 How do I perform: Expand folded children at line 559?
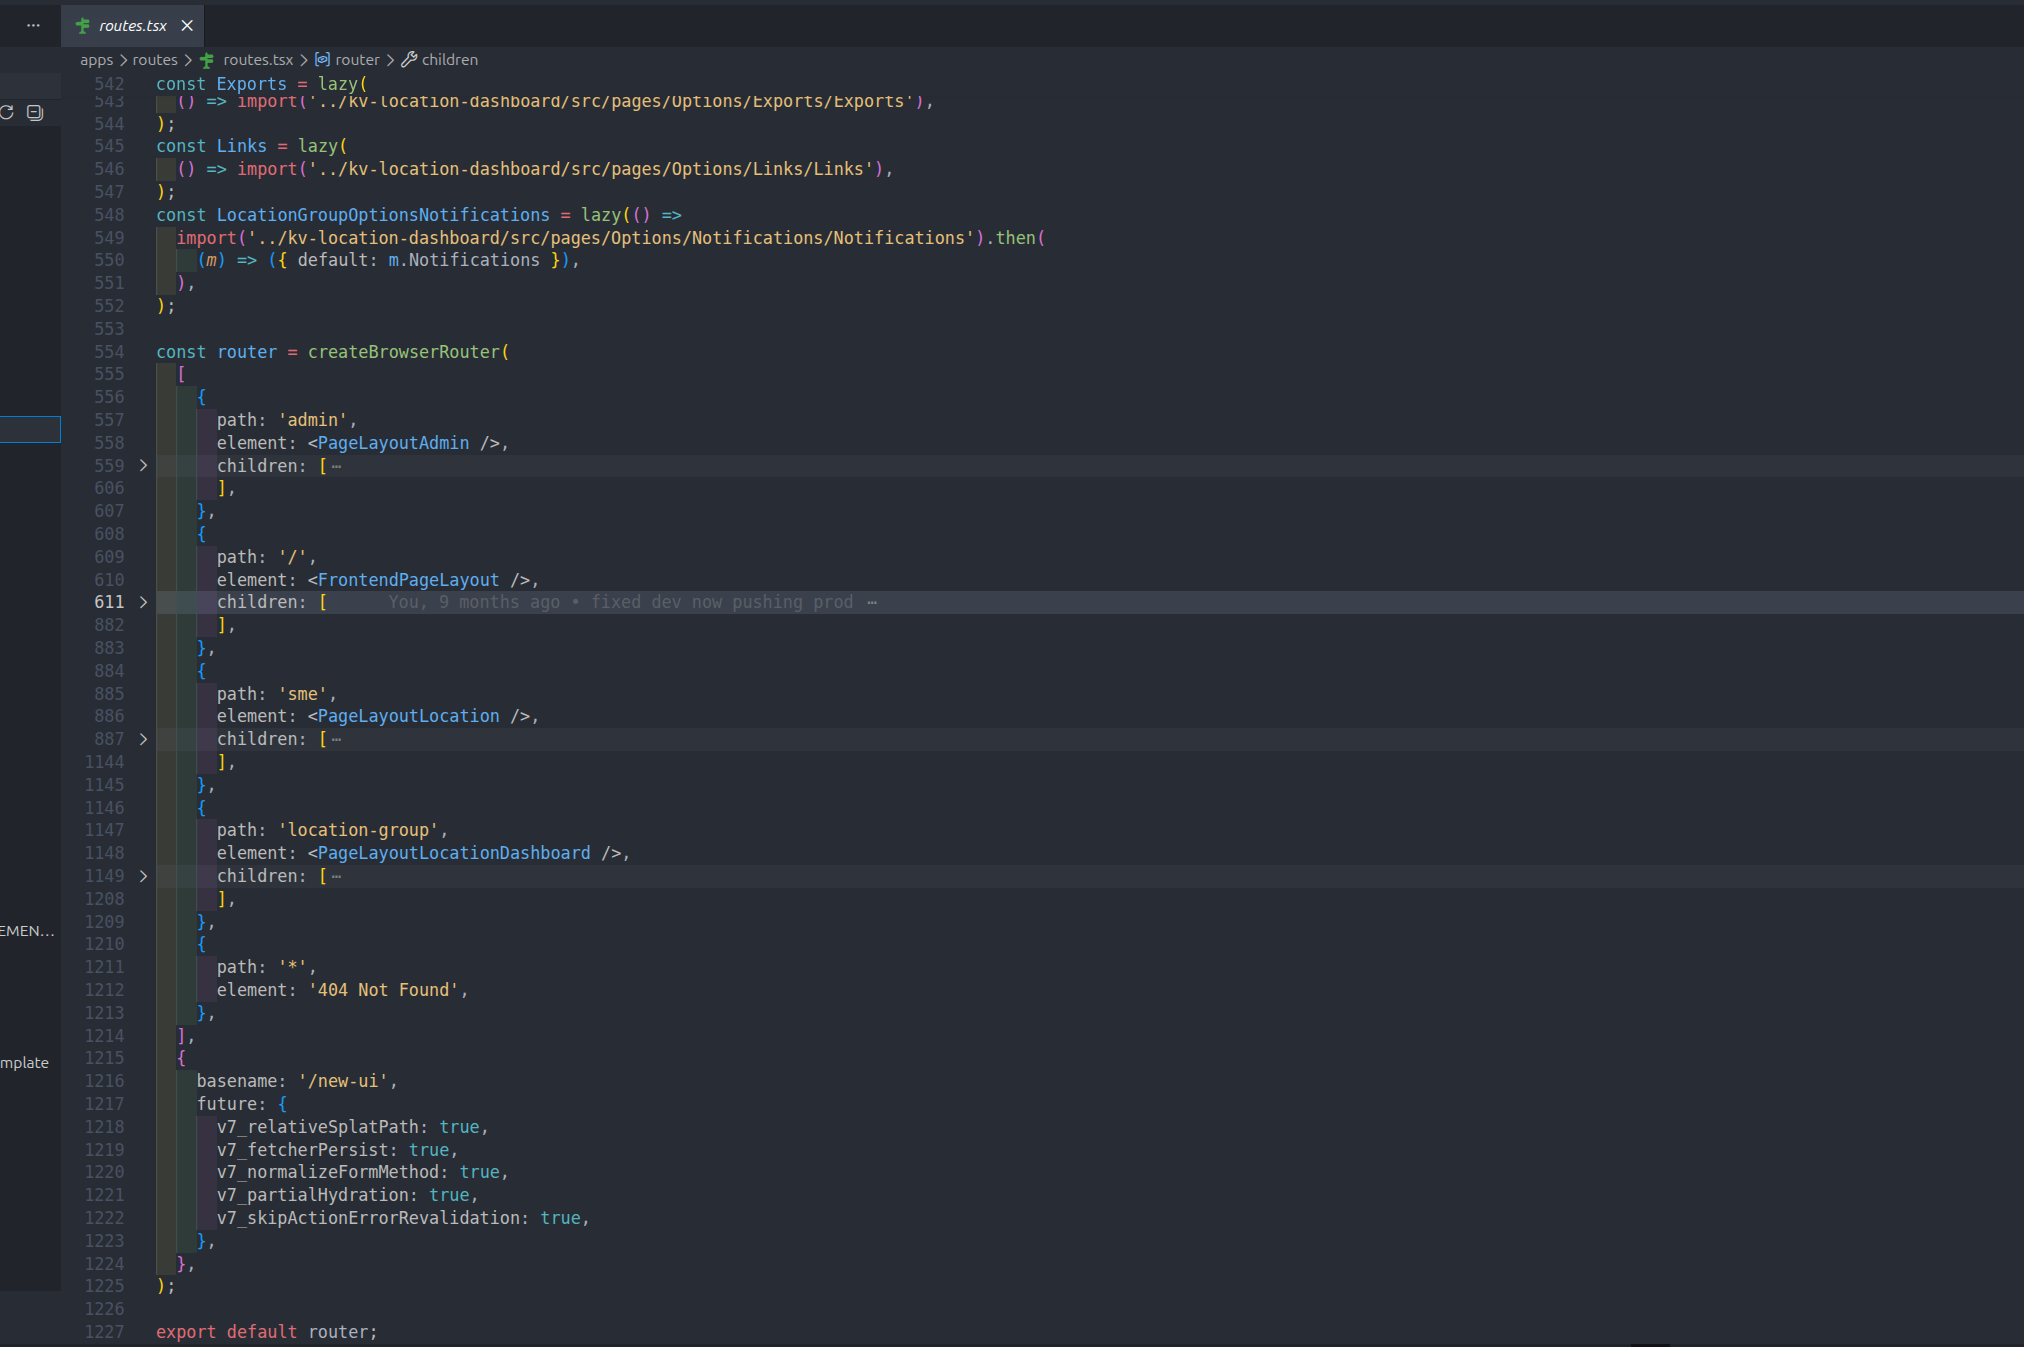pyautogui.click(x=143, y=466)
